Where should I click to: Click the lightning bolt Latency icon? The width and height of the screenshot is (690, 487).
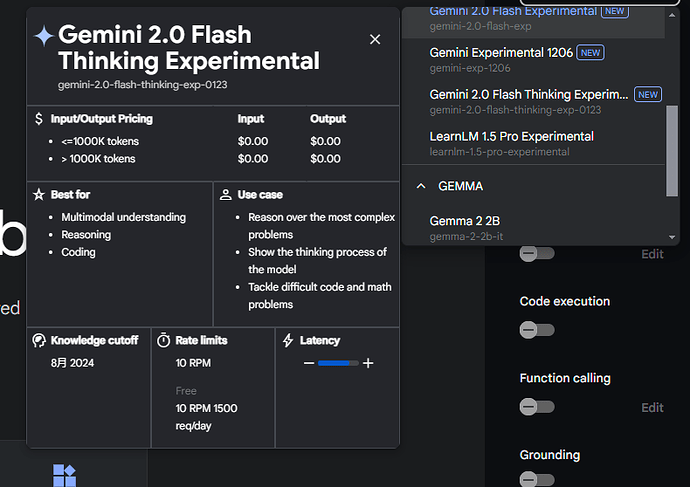pyautogui.click(x=288, y=340)
